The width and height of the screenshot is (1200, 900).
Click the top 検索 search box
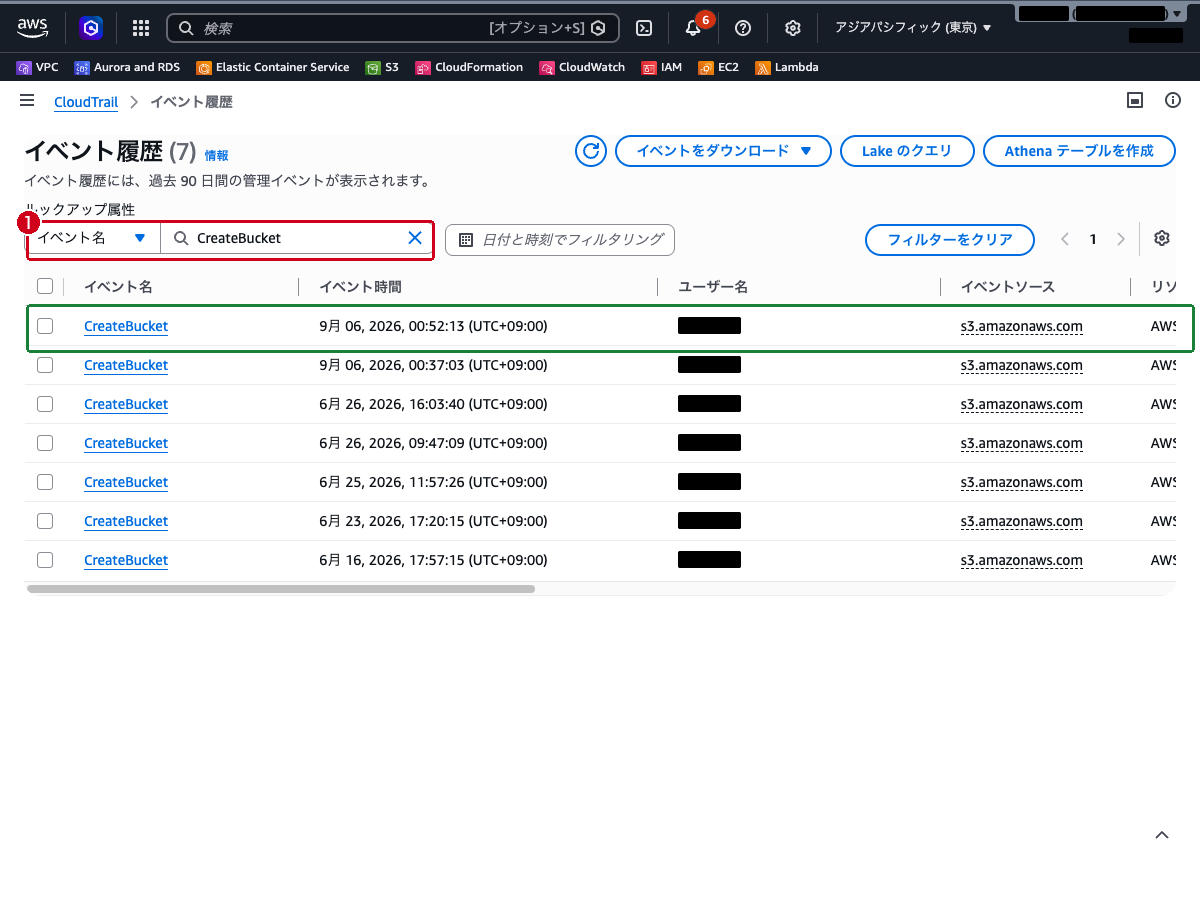pos(392,28)
